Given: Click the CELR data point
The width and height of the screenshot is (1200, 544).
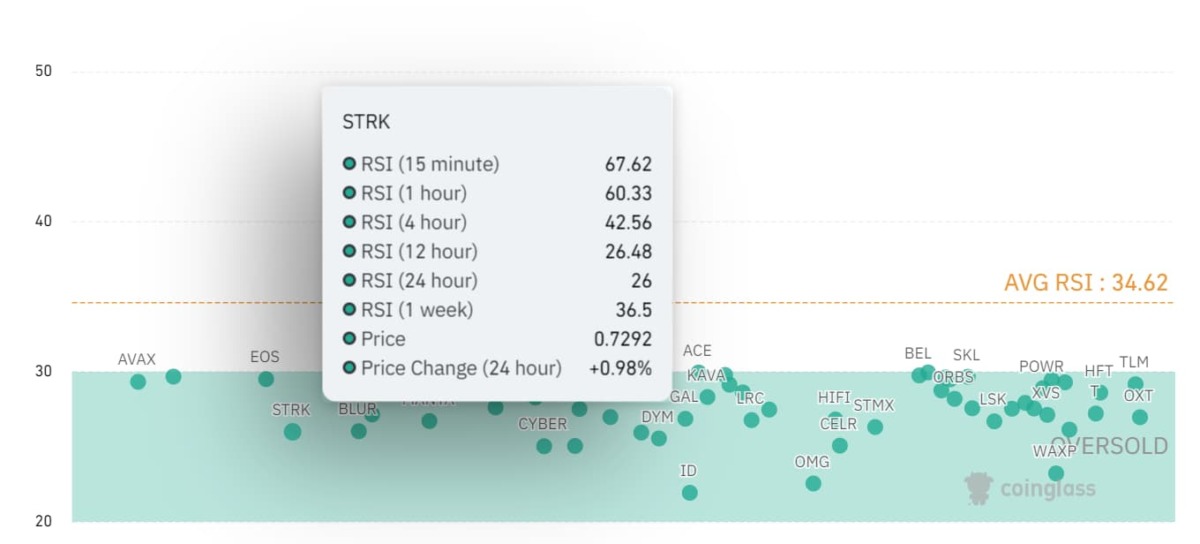Looking at the screenshot, I should [839, 445].
